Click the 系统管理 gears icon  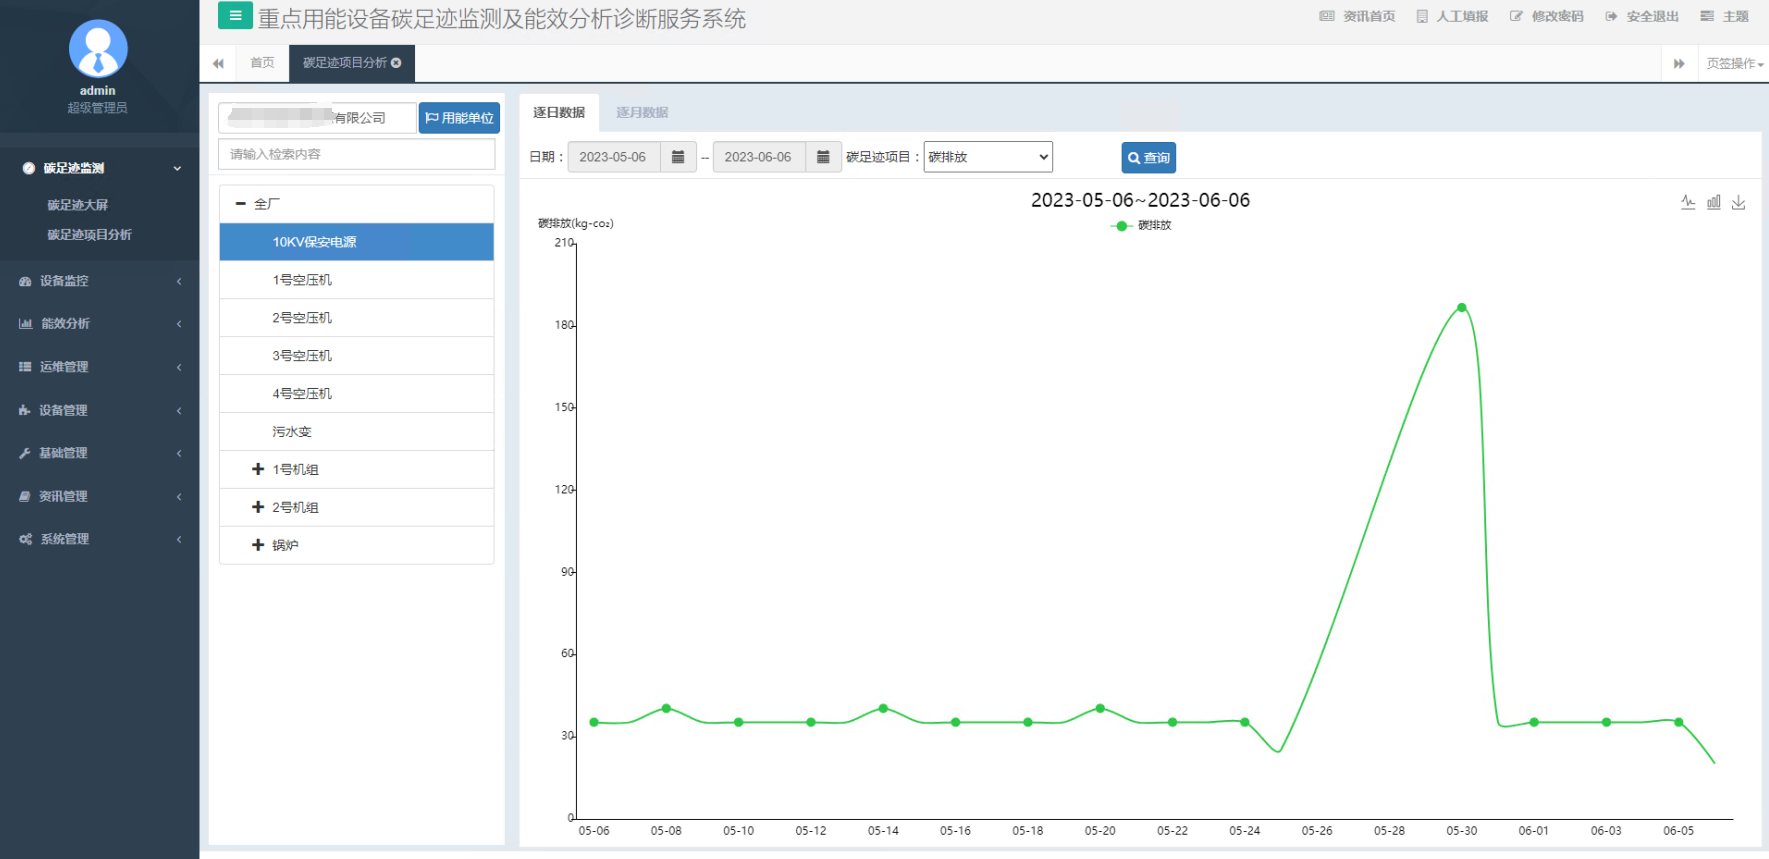click(25, 539)
